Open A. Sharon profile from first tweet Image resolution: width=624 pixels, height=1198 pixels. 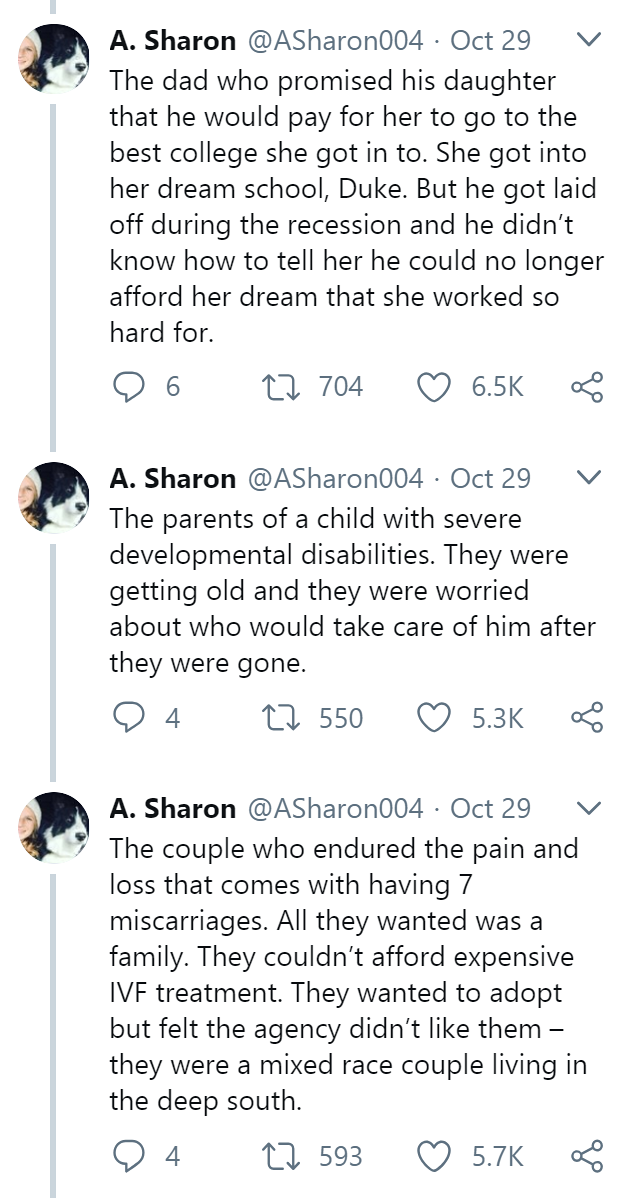[173, 40]
